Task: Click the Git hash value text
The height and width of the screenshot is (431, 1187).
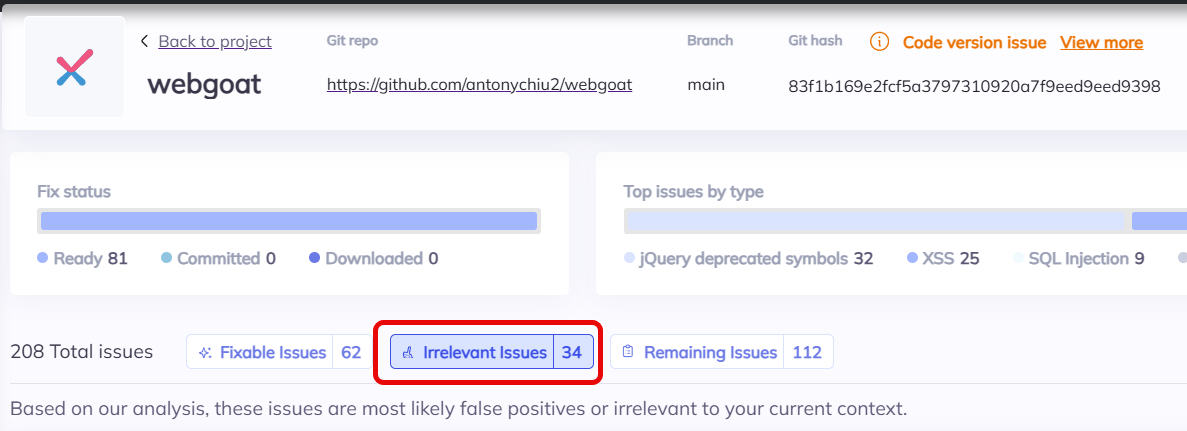Action: pos(974,86)
